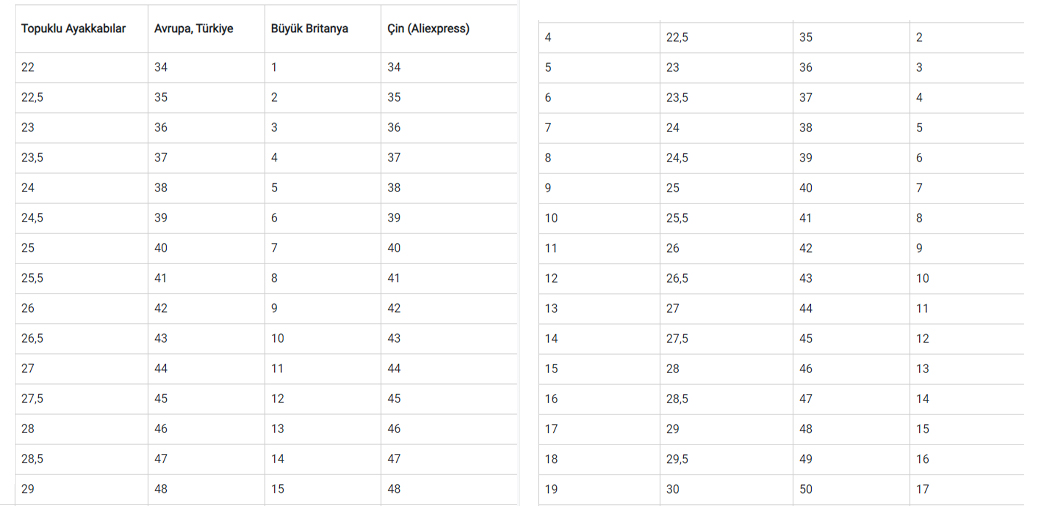This screenshot has height=506, width=1051.
Task: Click the Büyük Britanya column header
Action: [x=309, y=29]
